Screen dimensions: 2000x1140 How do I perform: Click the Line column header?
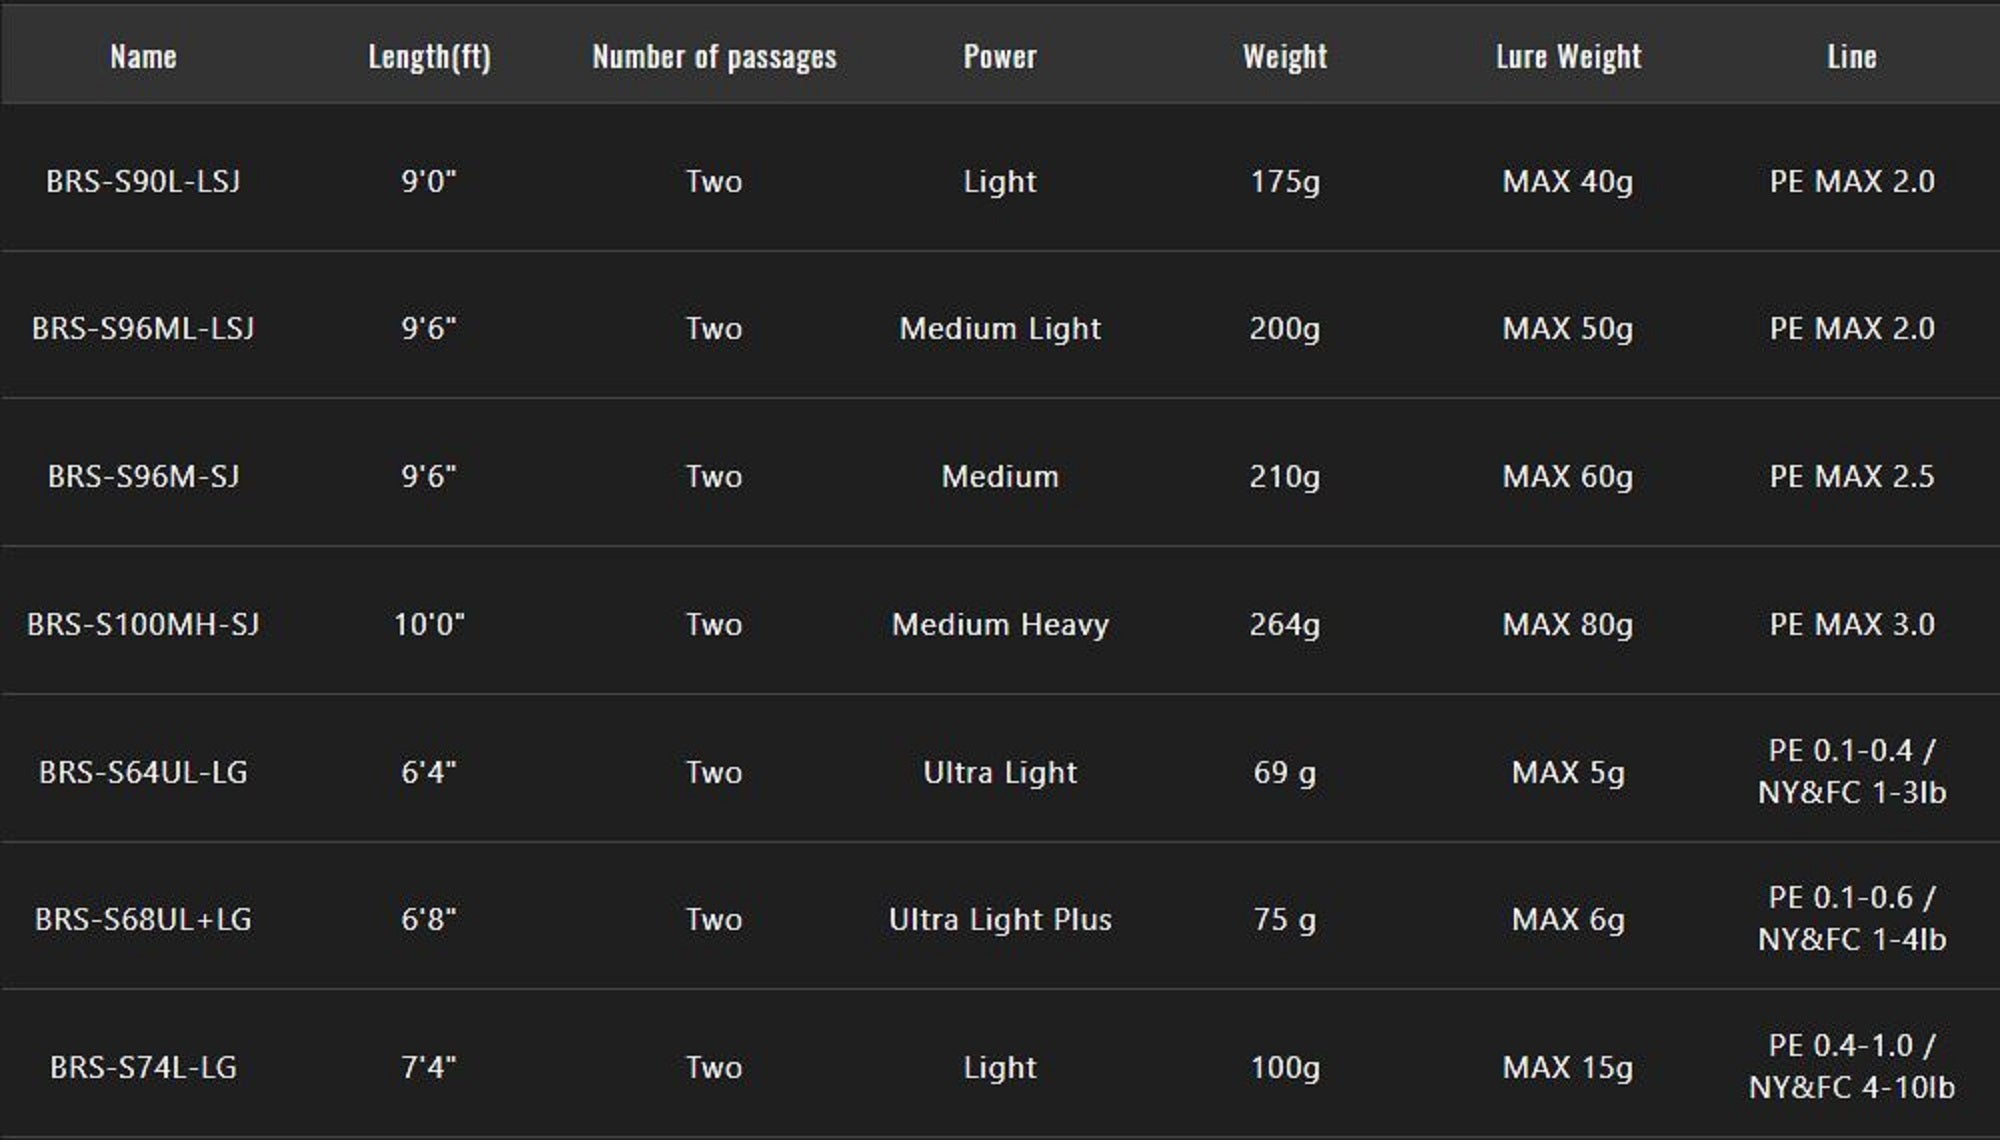pyautogui.click(x=1852, y=57)
